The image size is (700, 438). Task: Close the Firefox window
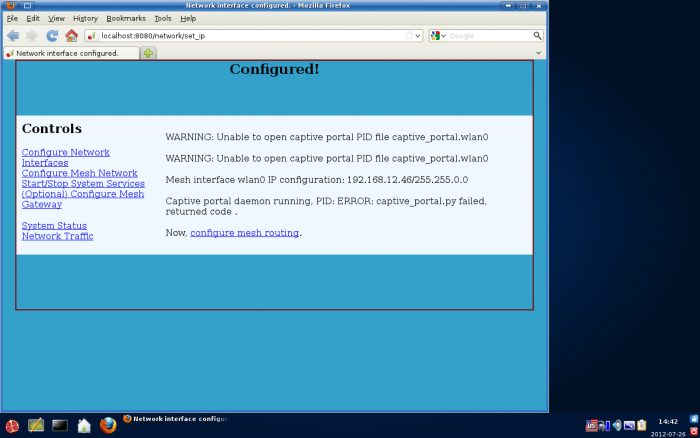pos(539,5)
